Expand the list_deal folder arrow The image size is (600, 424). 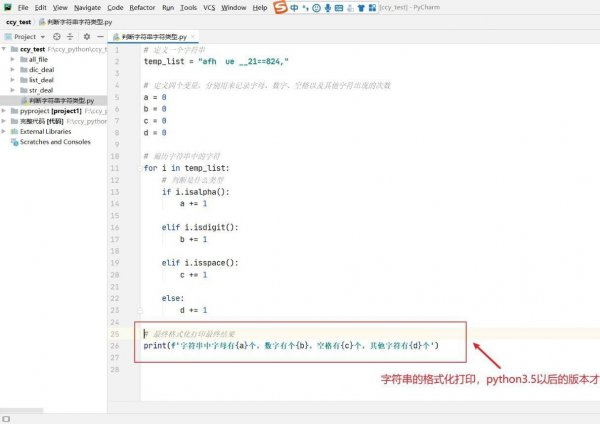(x=13, y=80)
